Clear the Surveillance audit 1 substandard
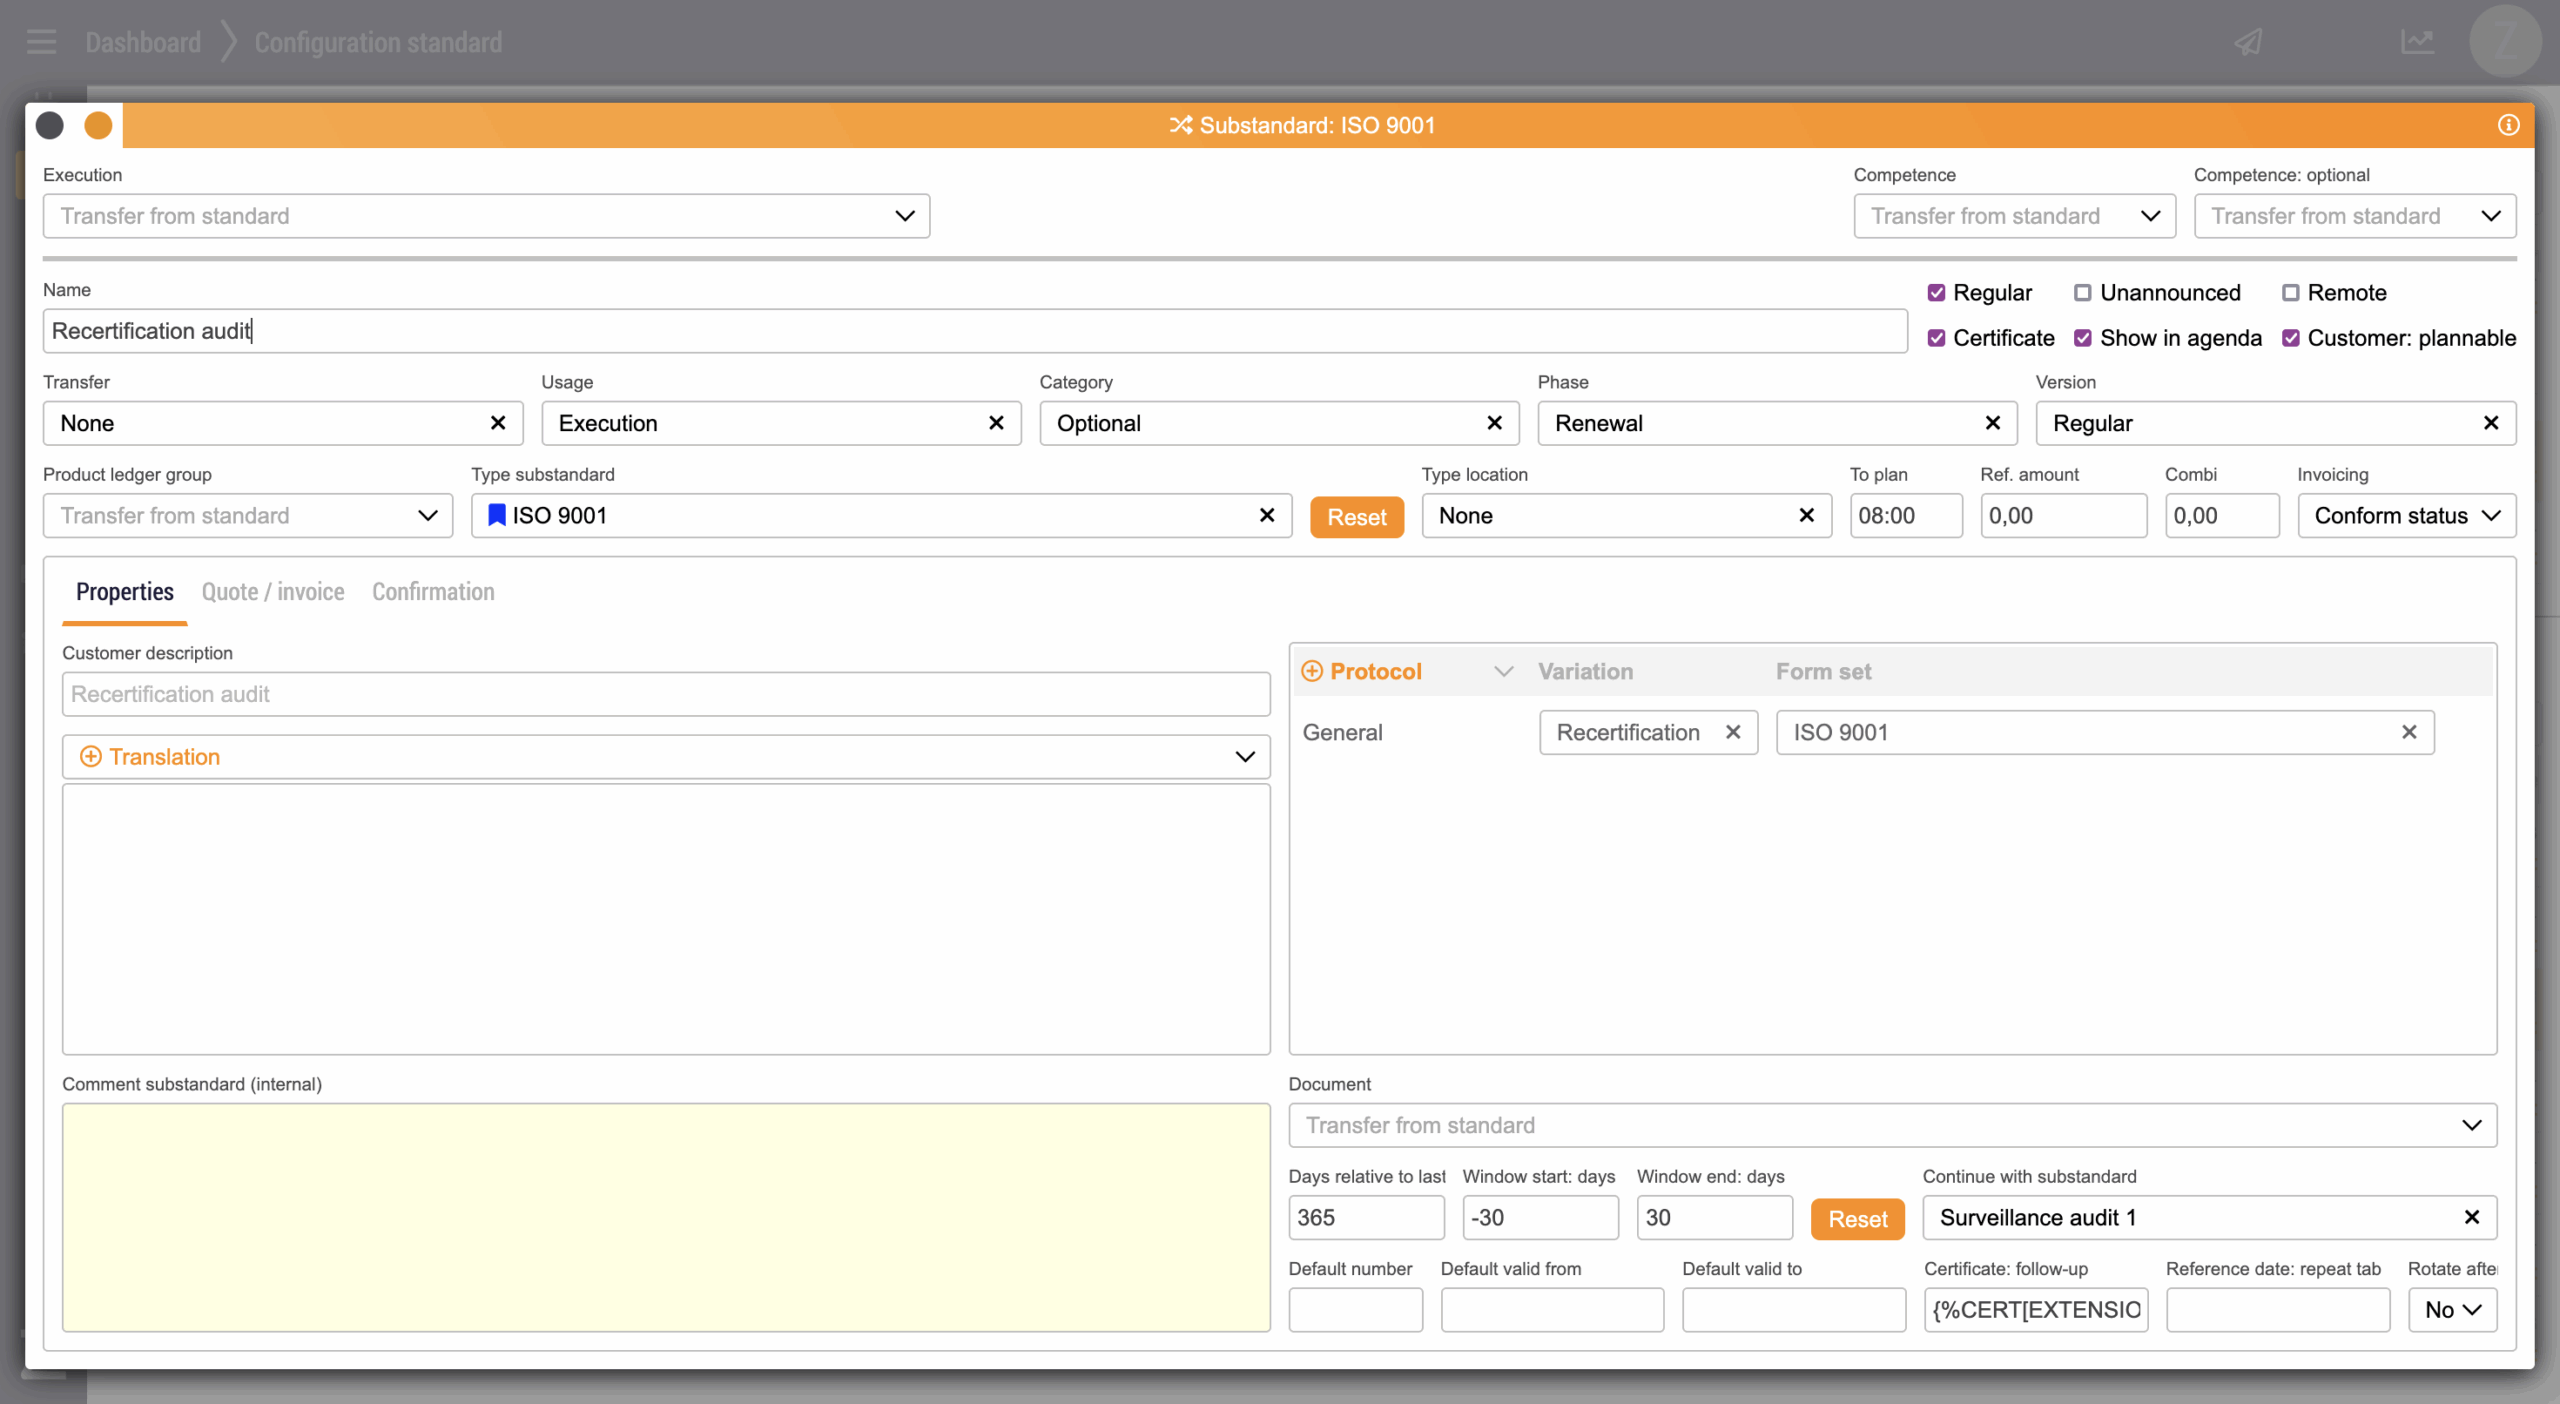 [2471, 1217]
